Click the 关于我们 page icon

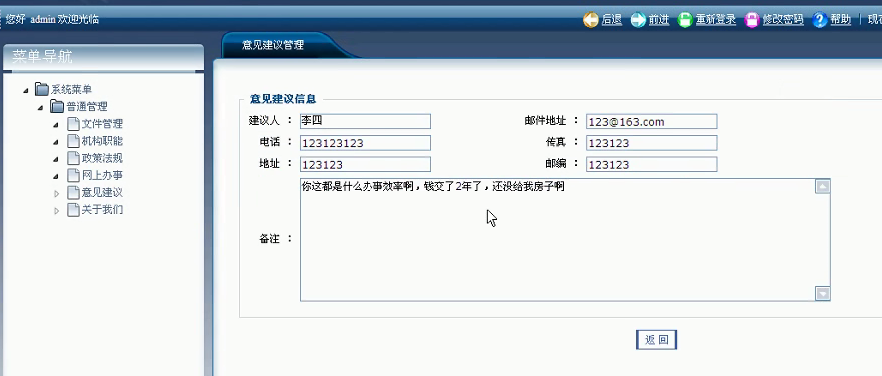pos(73,209)
